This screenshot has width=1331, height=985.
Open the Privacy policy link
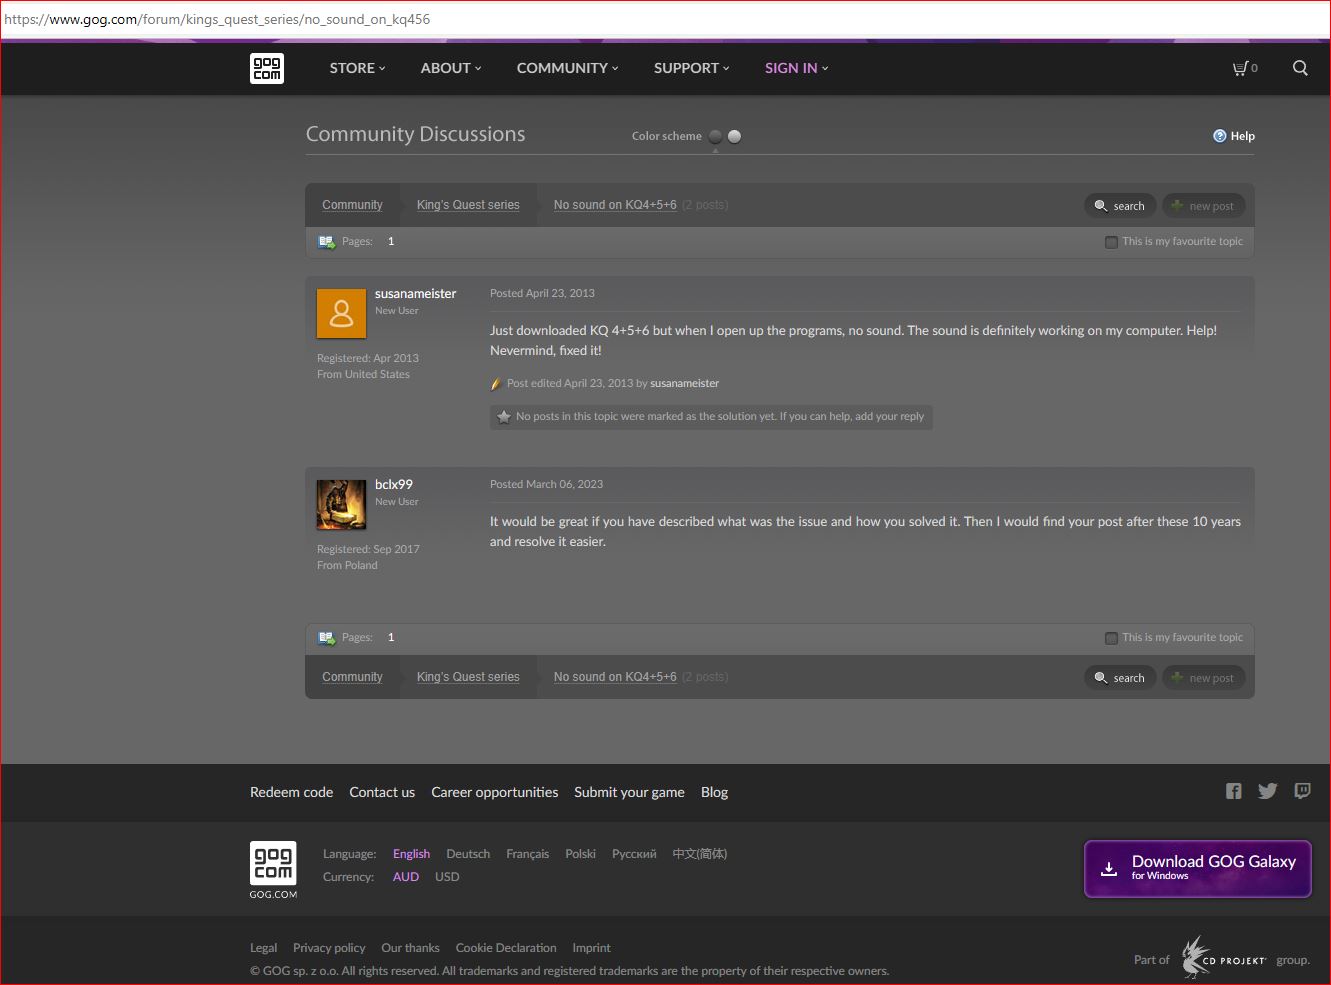pos(329,948)
